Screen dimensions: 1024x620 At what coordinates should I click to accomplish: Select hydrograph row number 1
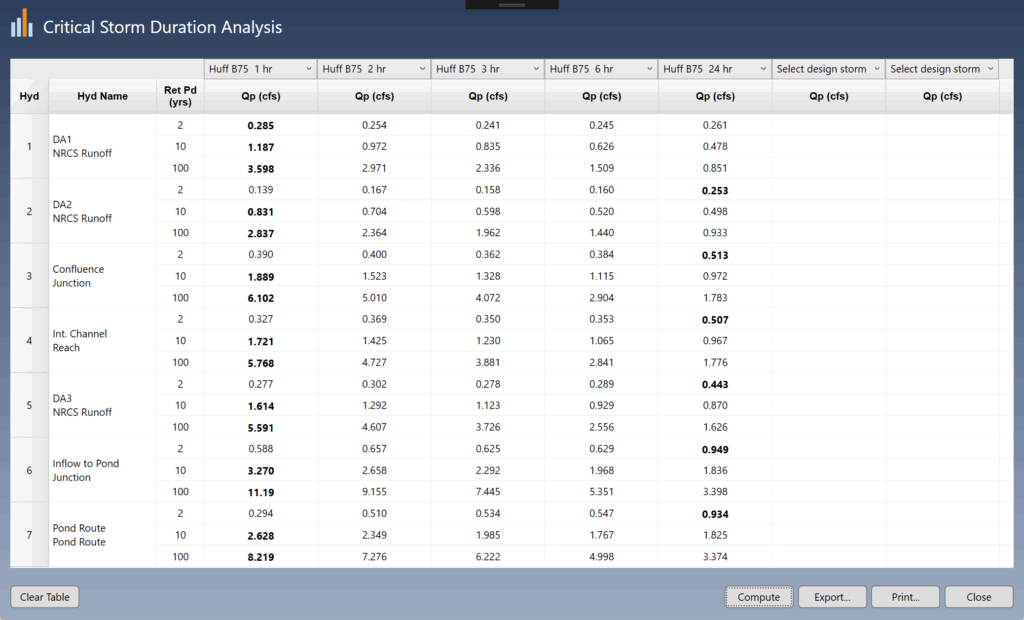[x=29, y=146]
